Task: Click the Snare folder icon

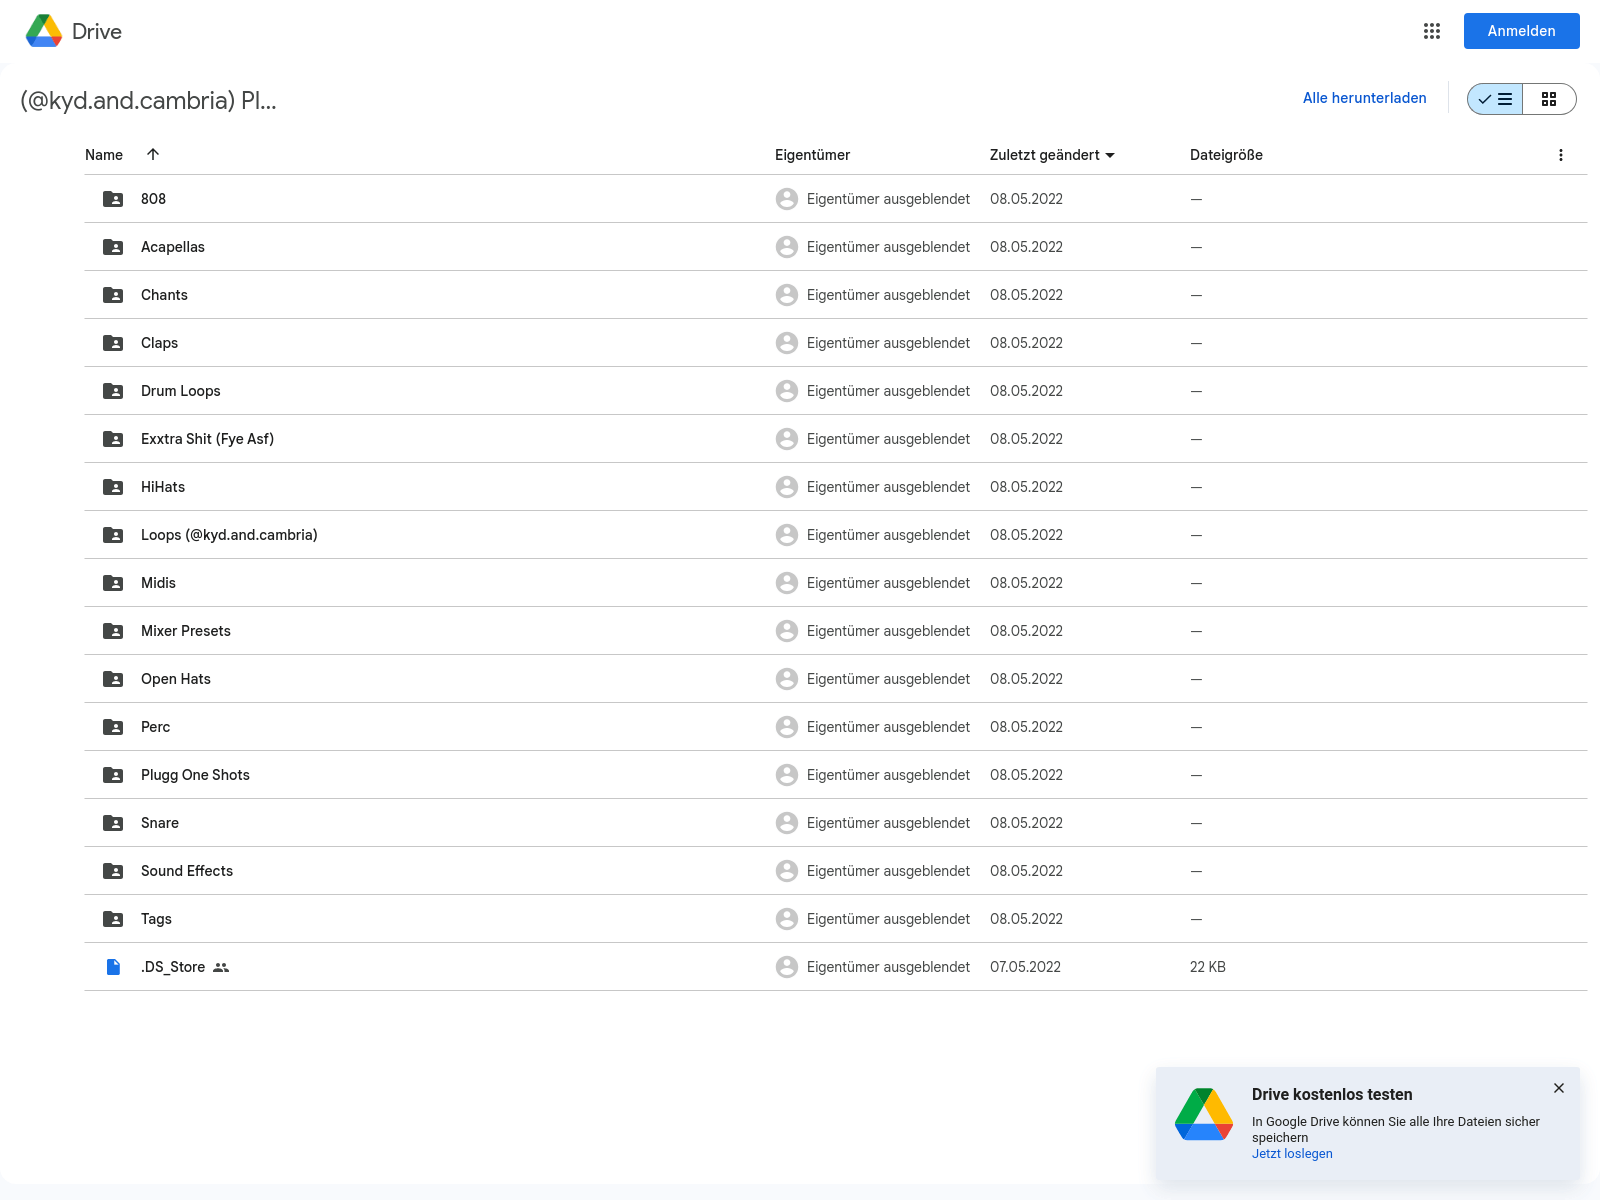Action: [x=113, y=823]
